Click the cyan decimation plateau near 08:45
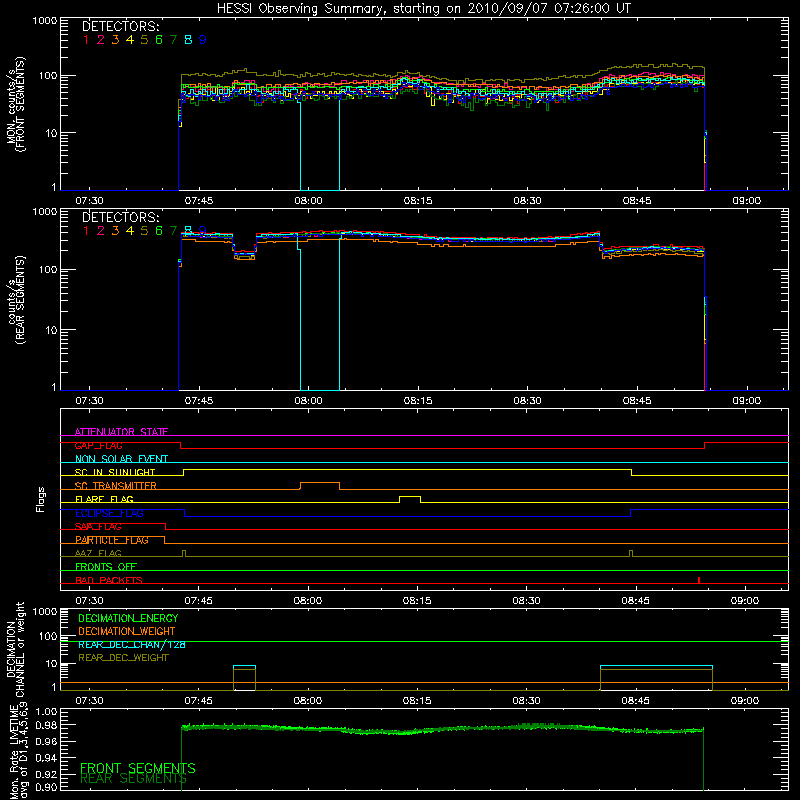Image resolution: width=800 pixels, height=800 pixels. pyautogui.click(x=656, y=666)
